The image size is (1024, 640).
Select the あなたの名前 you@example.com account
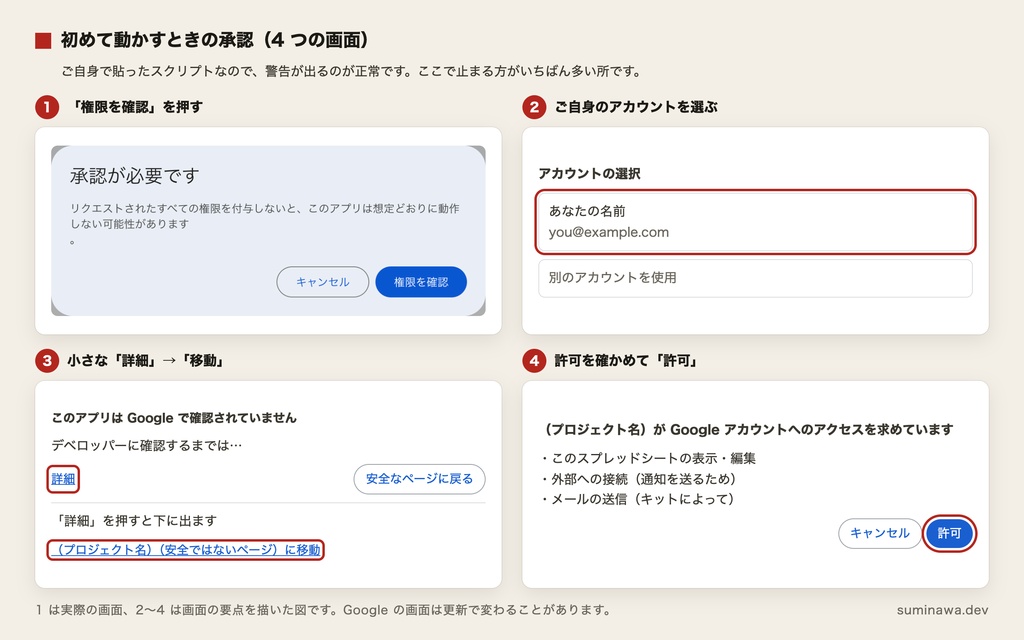(755, 221)
